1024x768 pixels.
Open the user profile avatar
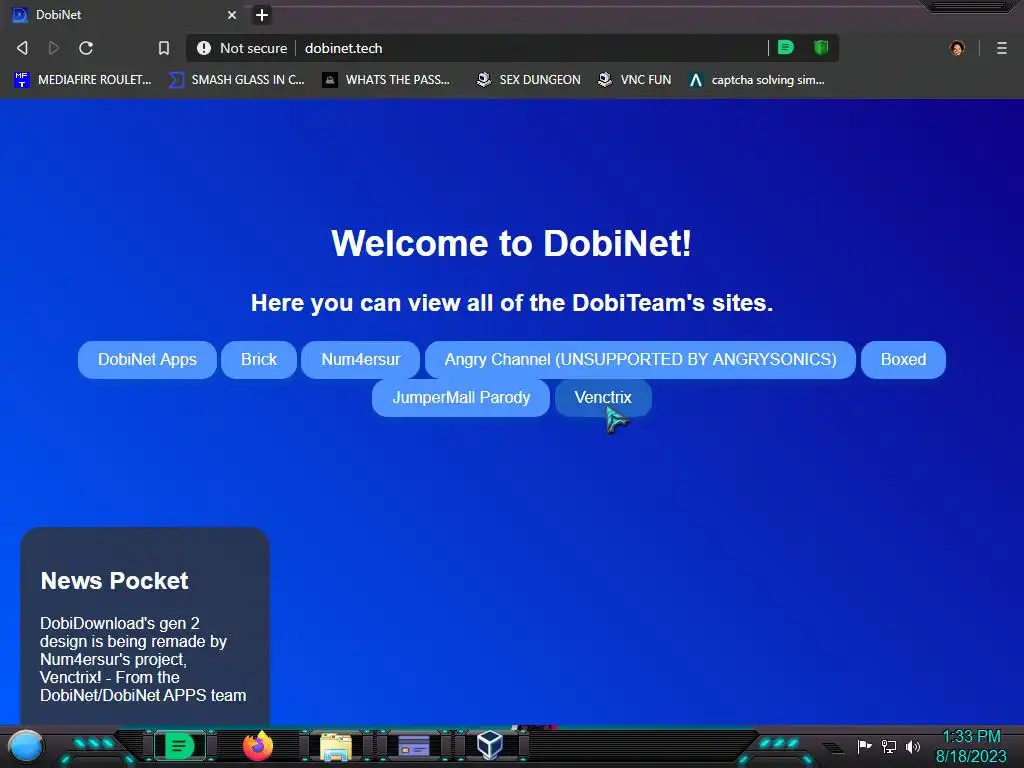pos(957,48)
